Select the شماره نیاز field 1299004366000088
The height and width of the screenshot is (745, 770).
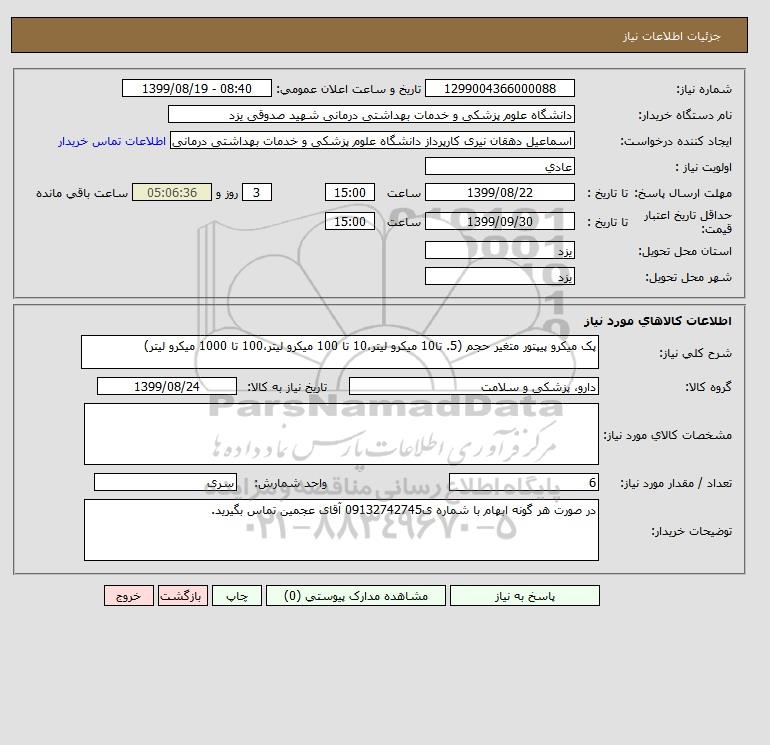tap(499, 88)
